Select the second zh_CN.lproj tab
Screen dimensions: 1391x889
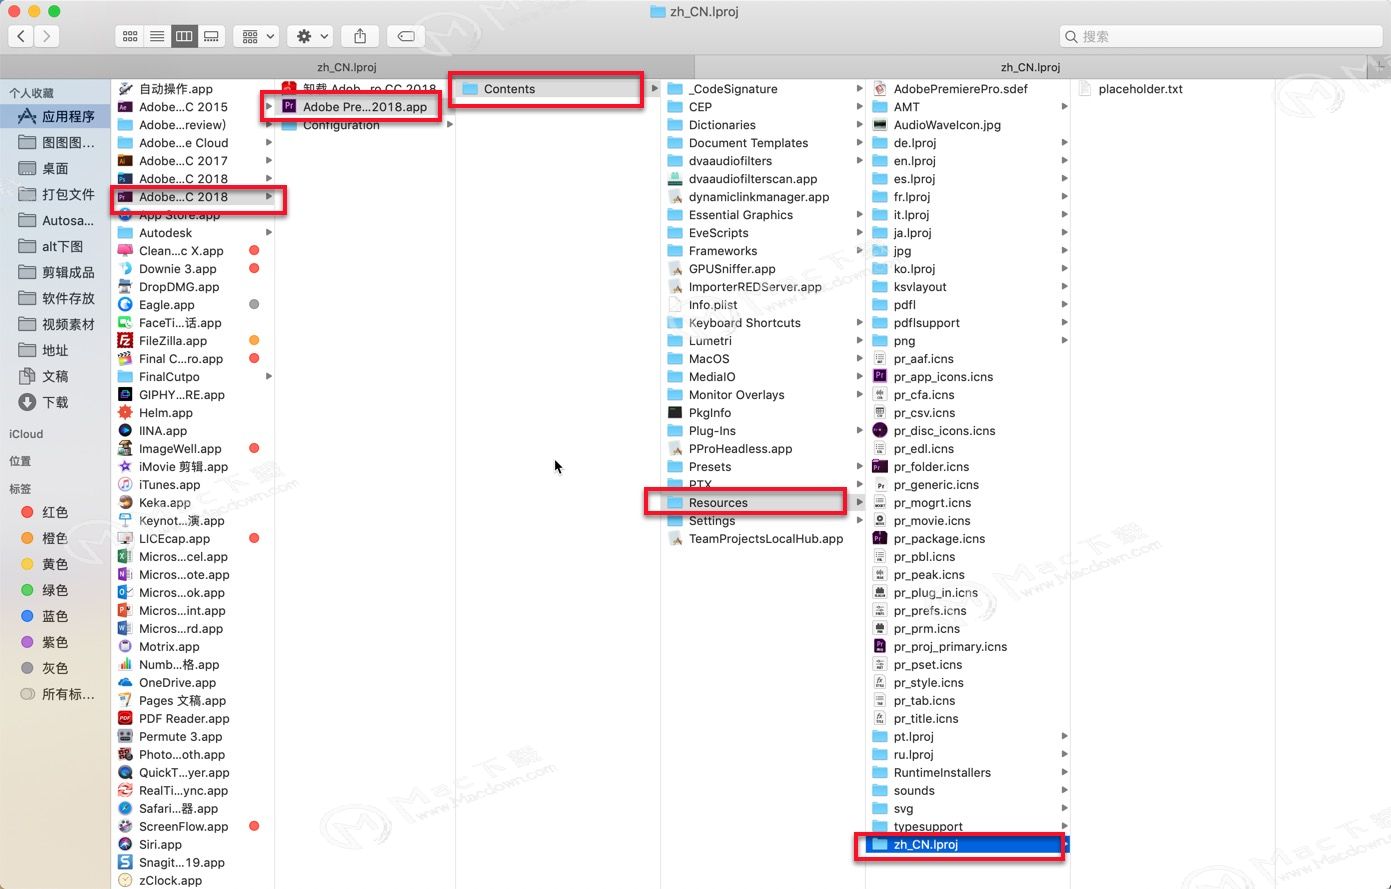pyautogui.click(x=1030, y=68)
